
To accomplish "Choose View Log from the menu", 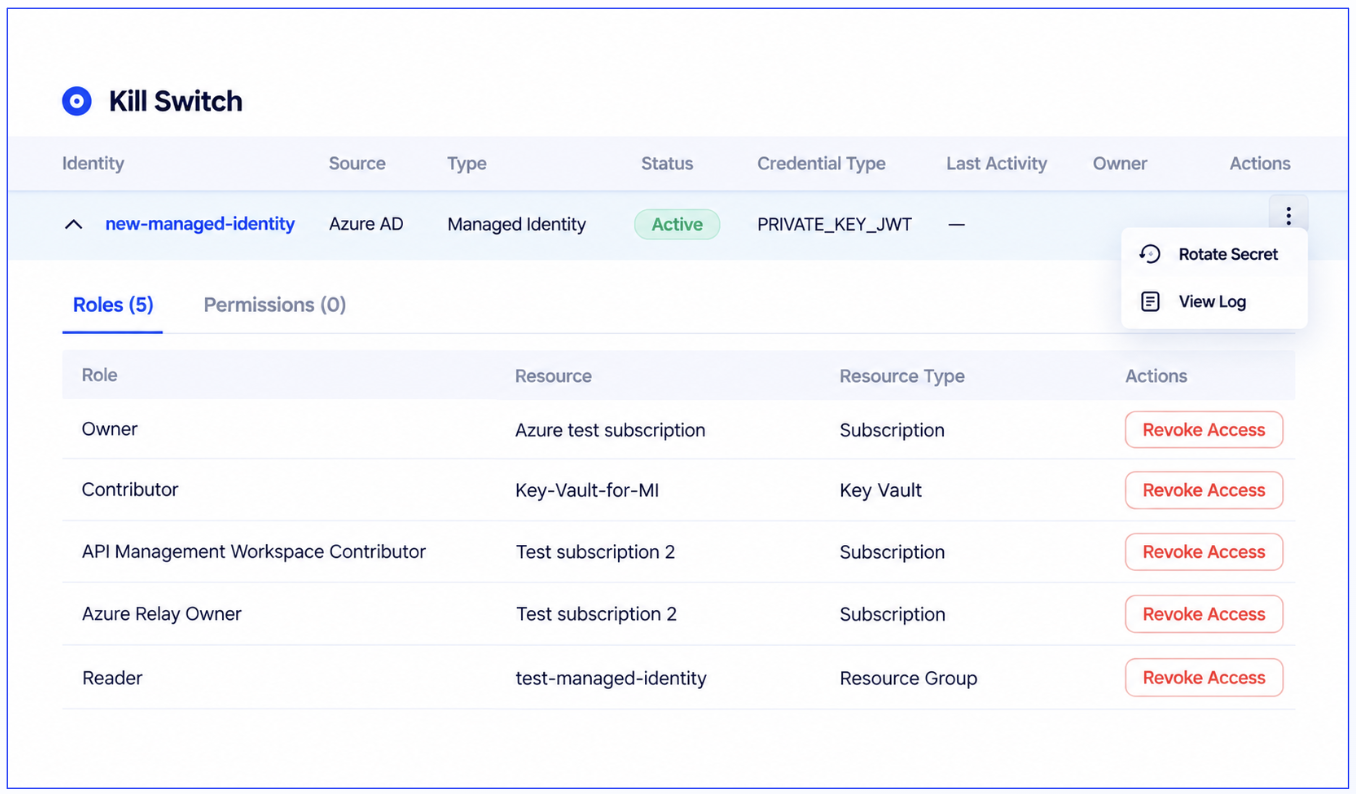I will (1214, 301).
